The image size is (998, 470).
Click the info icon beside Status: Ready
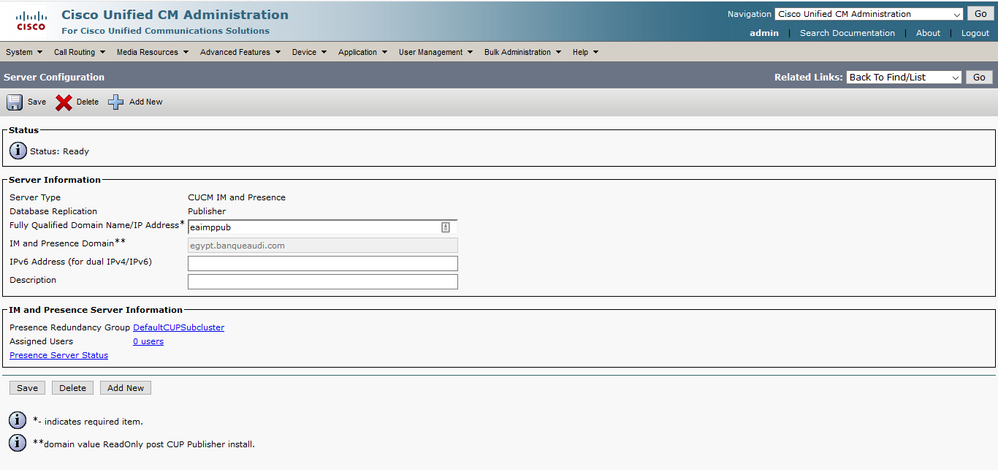[x=18, y=152]
